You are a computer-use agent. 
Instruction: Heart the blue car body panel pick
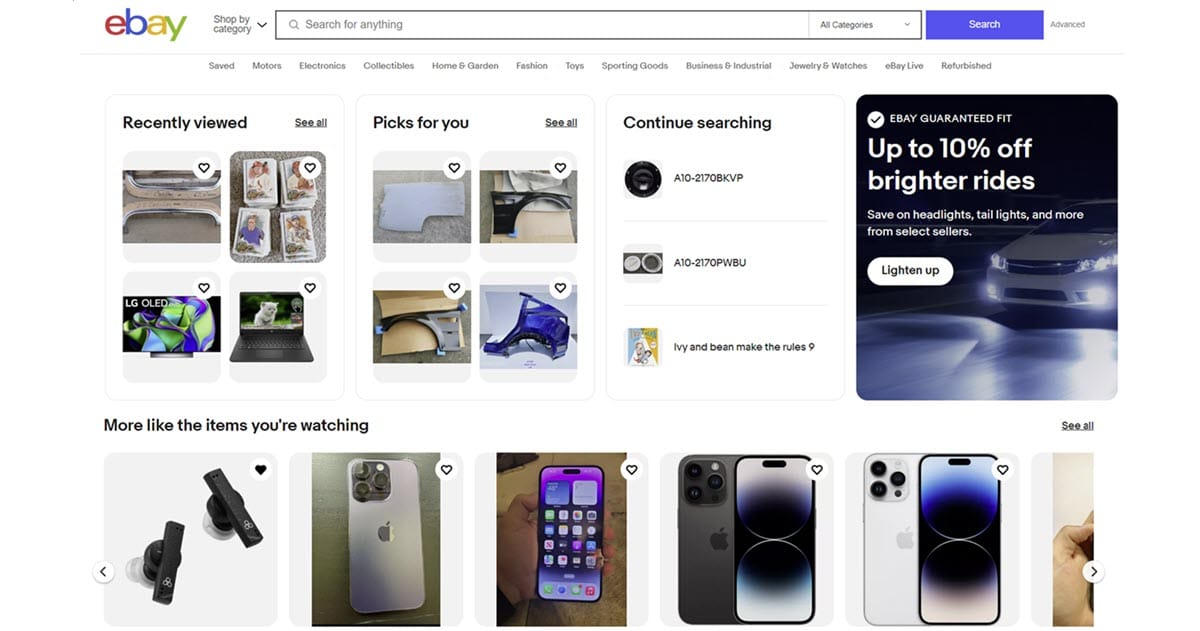click(560, 288)
